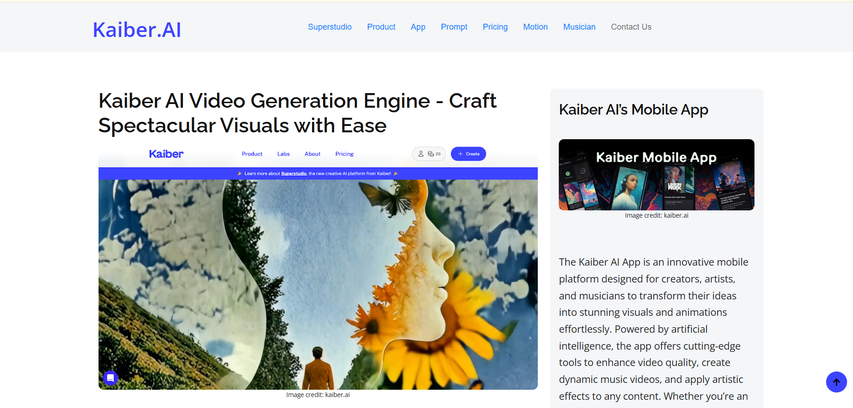The height and width of the screenshot is (408, 853).
Task: Visit the Musician nav link
Action: point(579,27)
